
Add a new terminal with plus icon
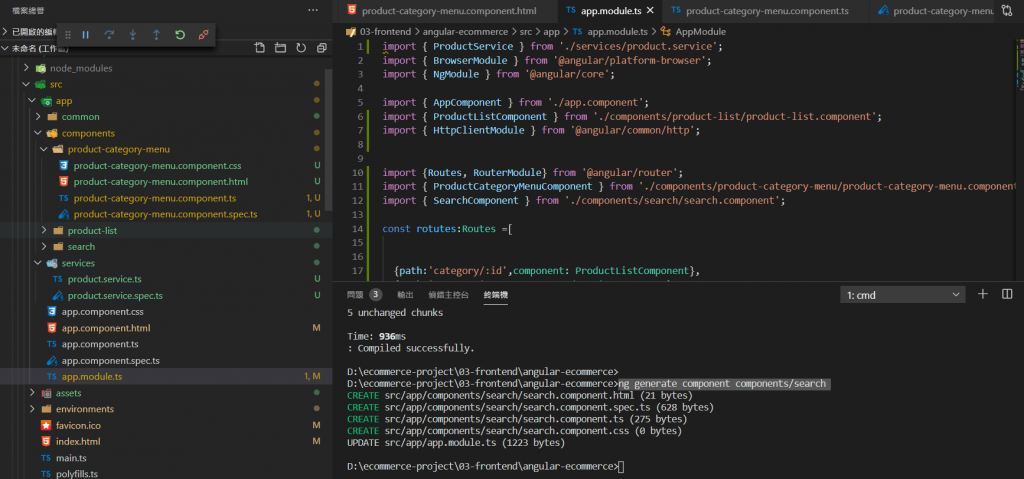pos(983,295)
